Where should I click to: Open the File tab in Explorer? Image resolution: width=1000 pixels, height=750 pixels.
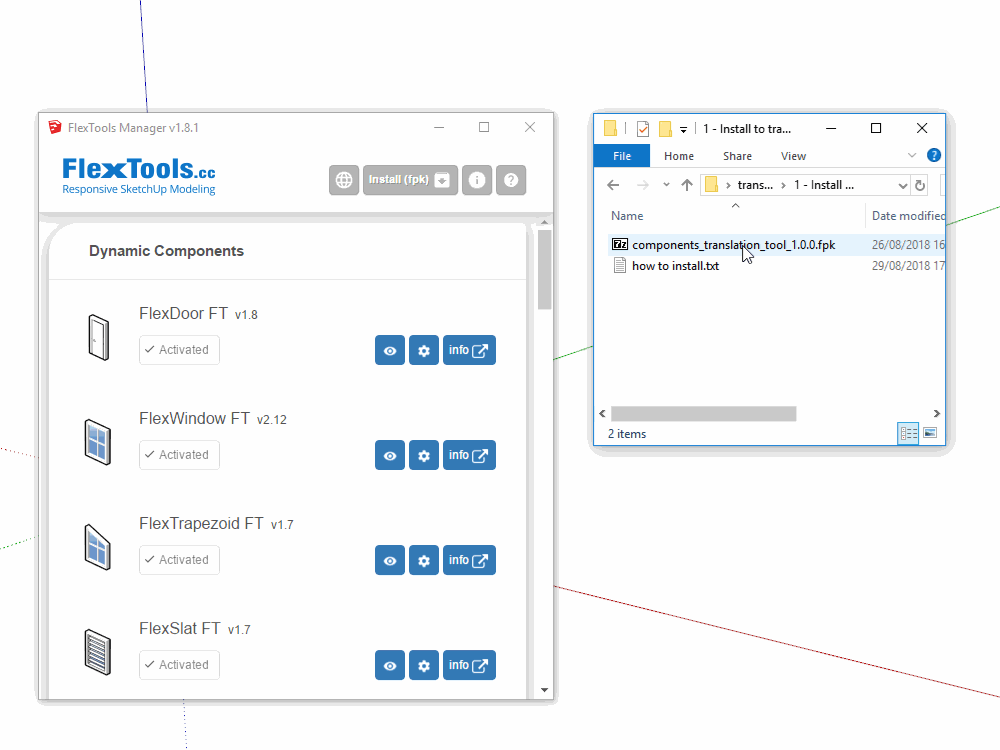pos(622,156)
